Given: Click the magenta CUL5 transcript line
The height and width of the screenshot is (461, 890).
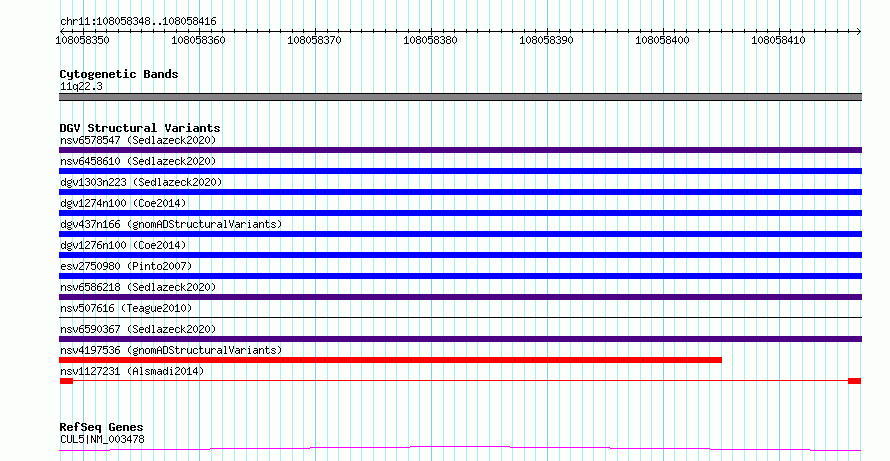Looking at the screenshot, I should pyautogui.click(x=460, y=449).
